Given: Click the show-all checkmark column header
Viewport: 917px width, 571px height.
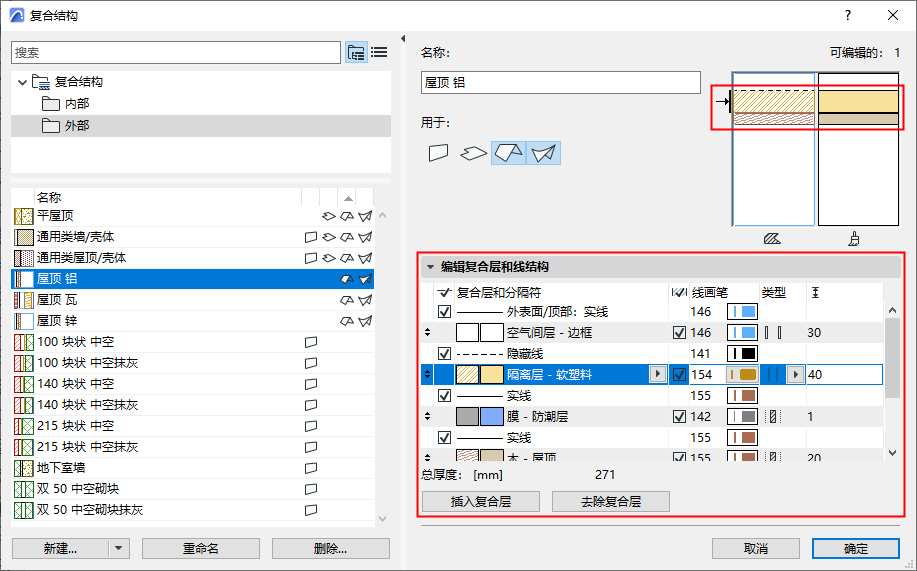Looking at the screenshot, I should tap(444, 293).
